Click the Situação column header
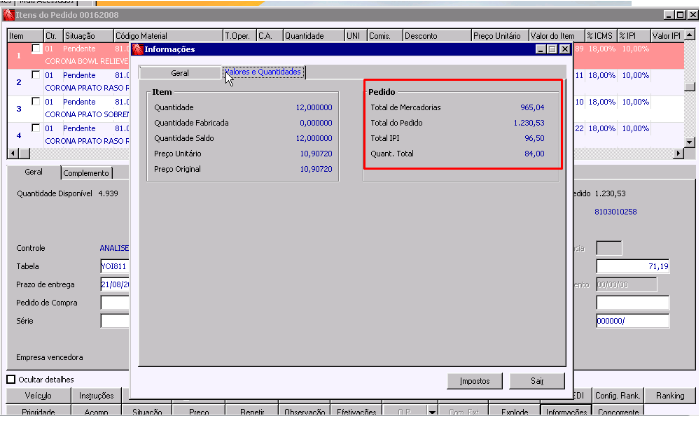This screenshot has width=699, height=421. (88, 36)
